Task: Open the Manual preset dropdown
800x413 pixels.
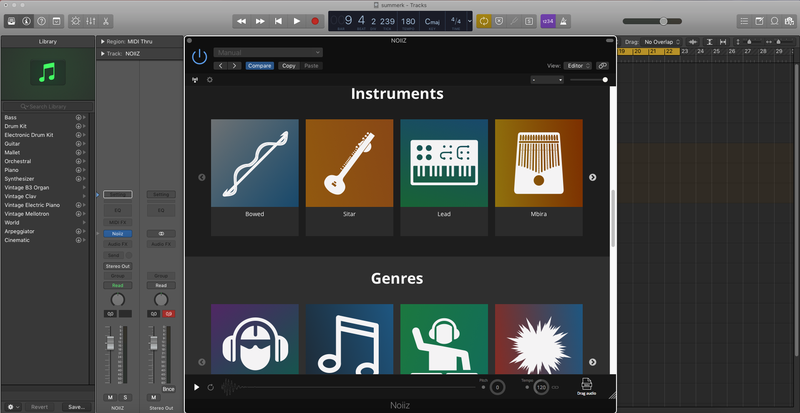Action: pos(267,51)
